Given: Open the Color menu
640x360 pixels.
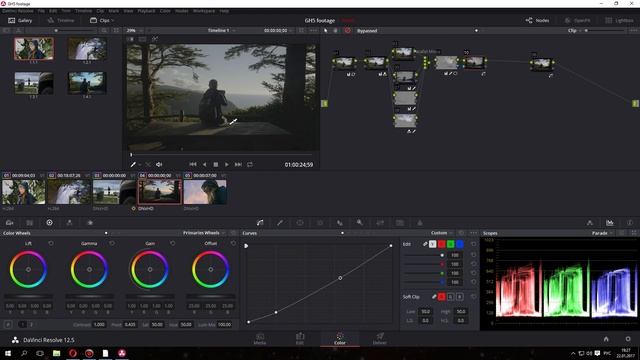Looking at the screenshot, I should (x=165, y=11).
